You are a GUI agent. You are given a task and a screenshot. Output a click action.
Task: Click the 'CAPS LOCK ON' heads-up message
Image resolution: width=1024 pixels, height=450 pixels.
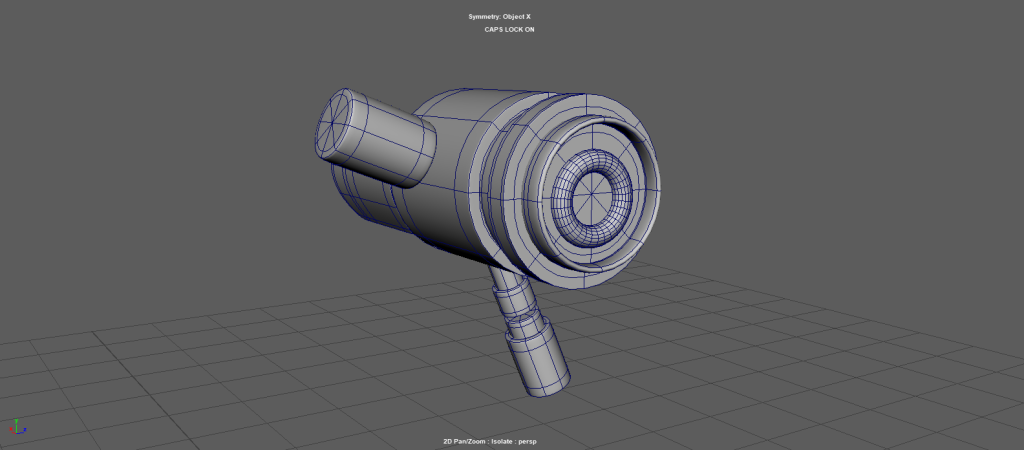pyautogui.click(x=509, y=29)
